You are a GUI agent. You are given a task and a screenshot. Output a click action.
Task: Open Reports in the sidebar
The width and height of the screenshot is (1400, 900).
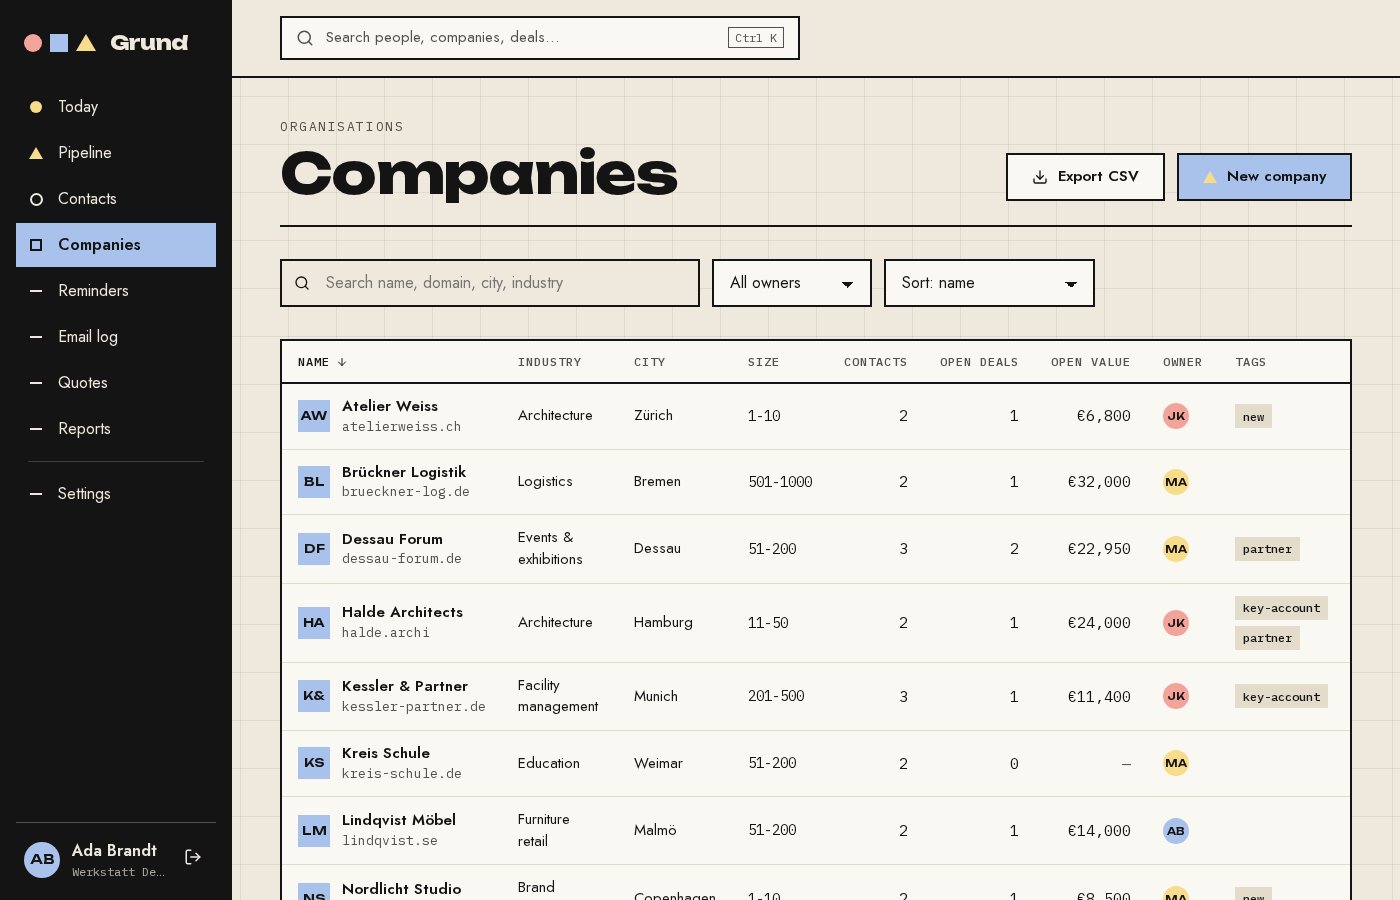coord(116,429)
